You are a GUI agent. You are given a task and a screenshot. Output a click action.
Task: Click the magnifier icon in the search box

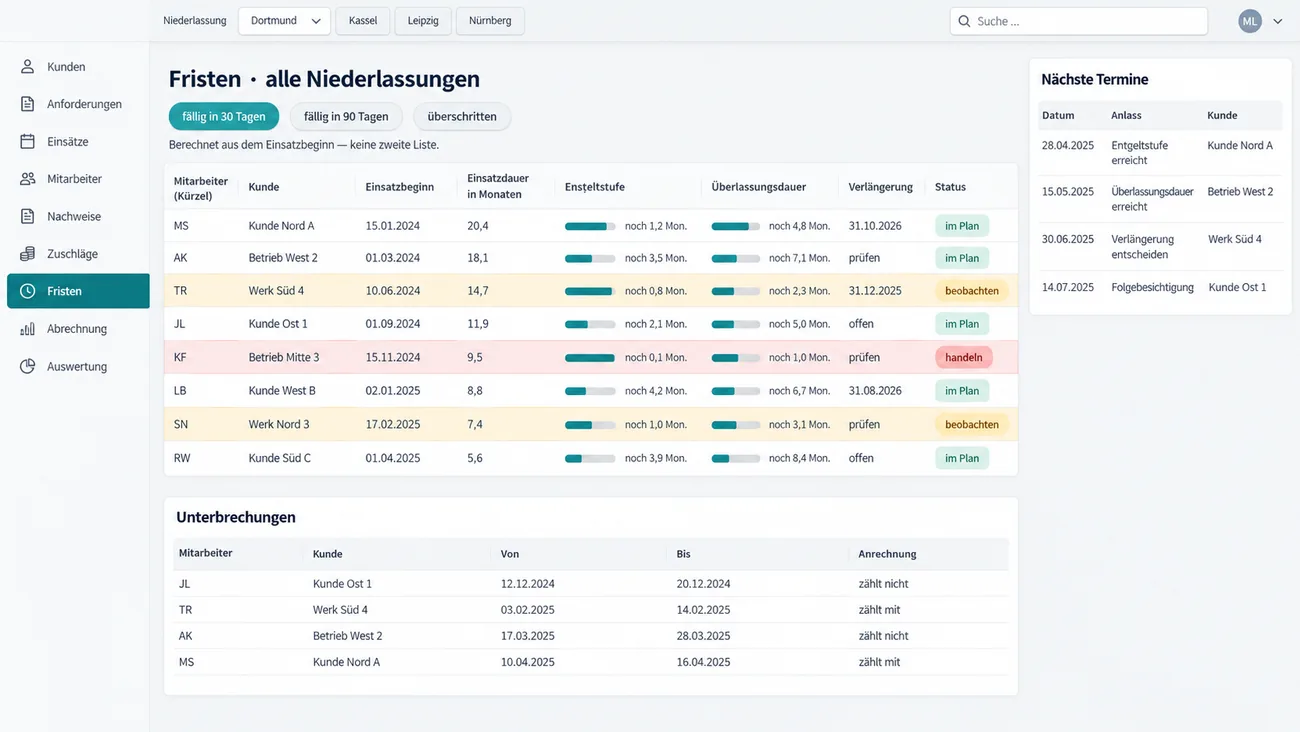[965, 21]
